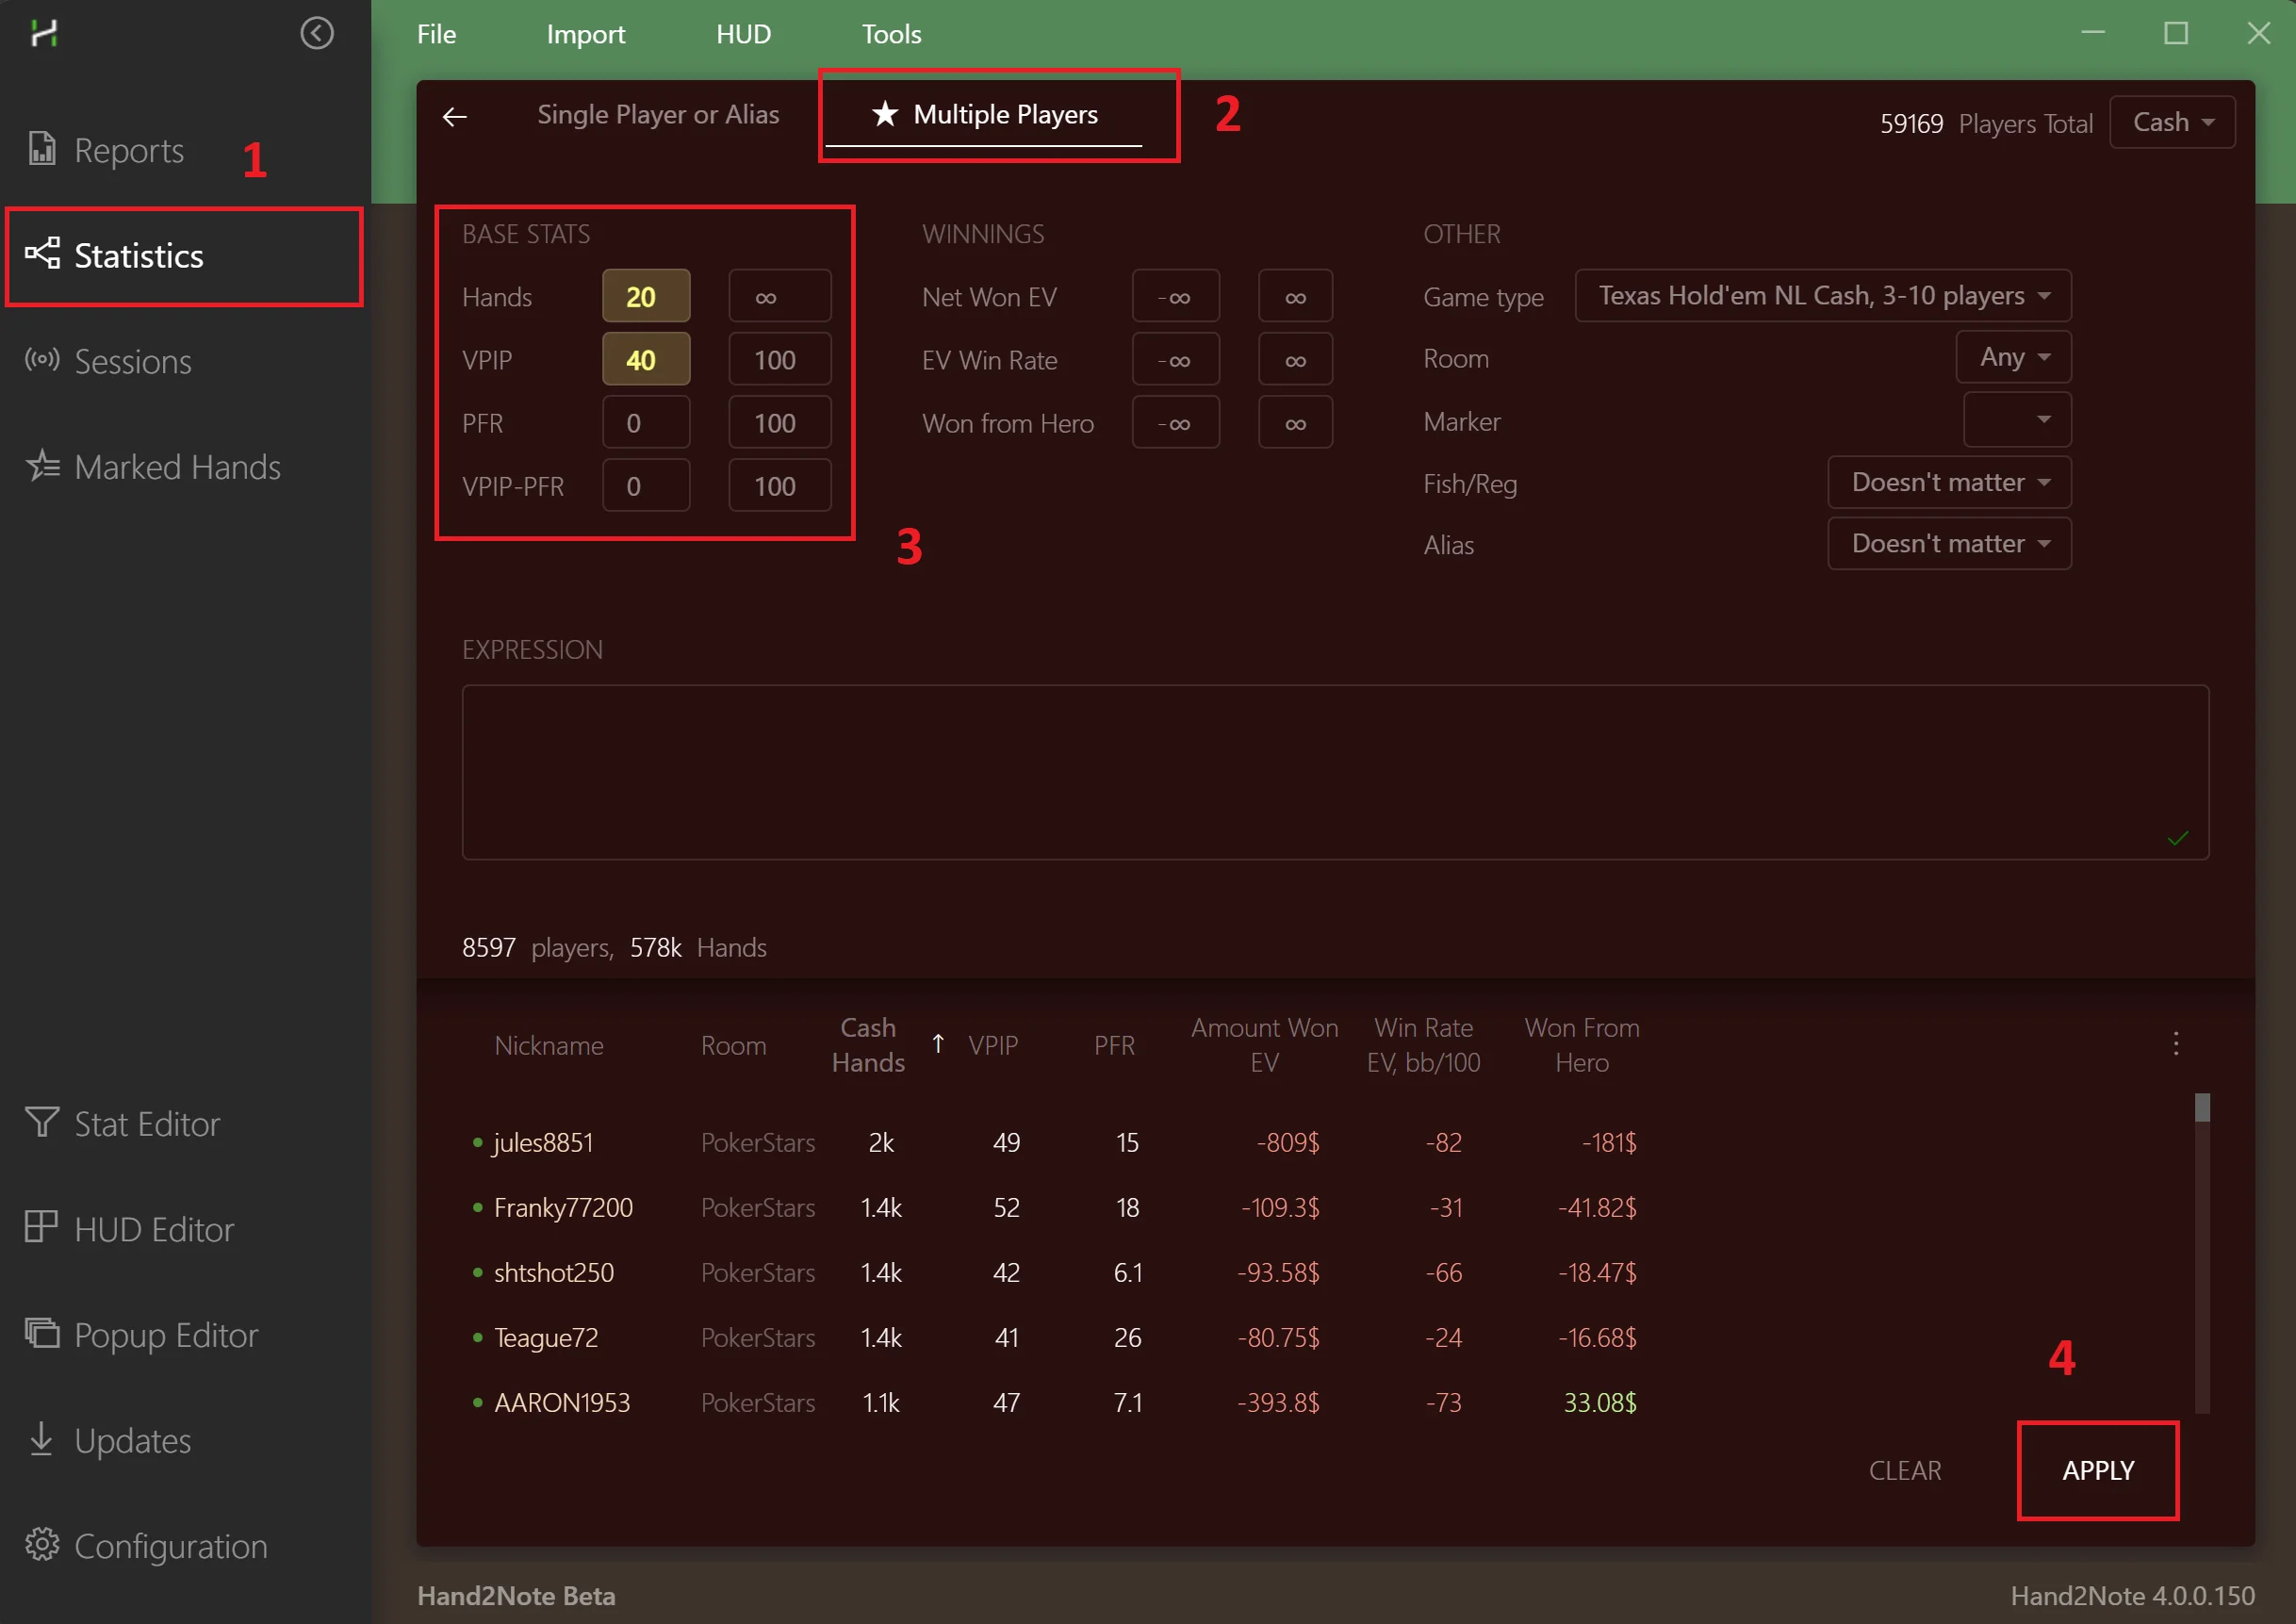
Task: Open the table column options three-dot menu
Action: [x=2176, y=1043]
